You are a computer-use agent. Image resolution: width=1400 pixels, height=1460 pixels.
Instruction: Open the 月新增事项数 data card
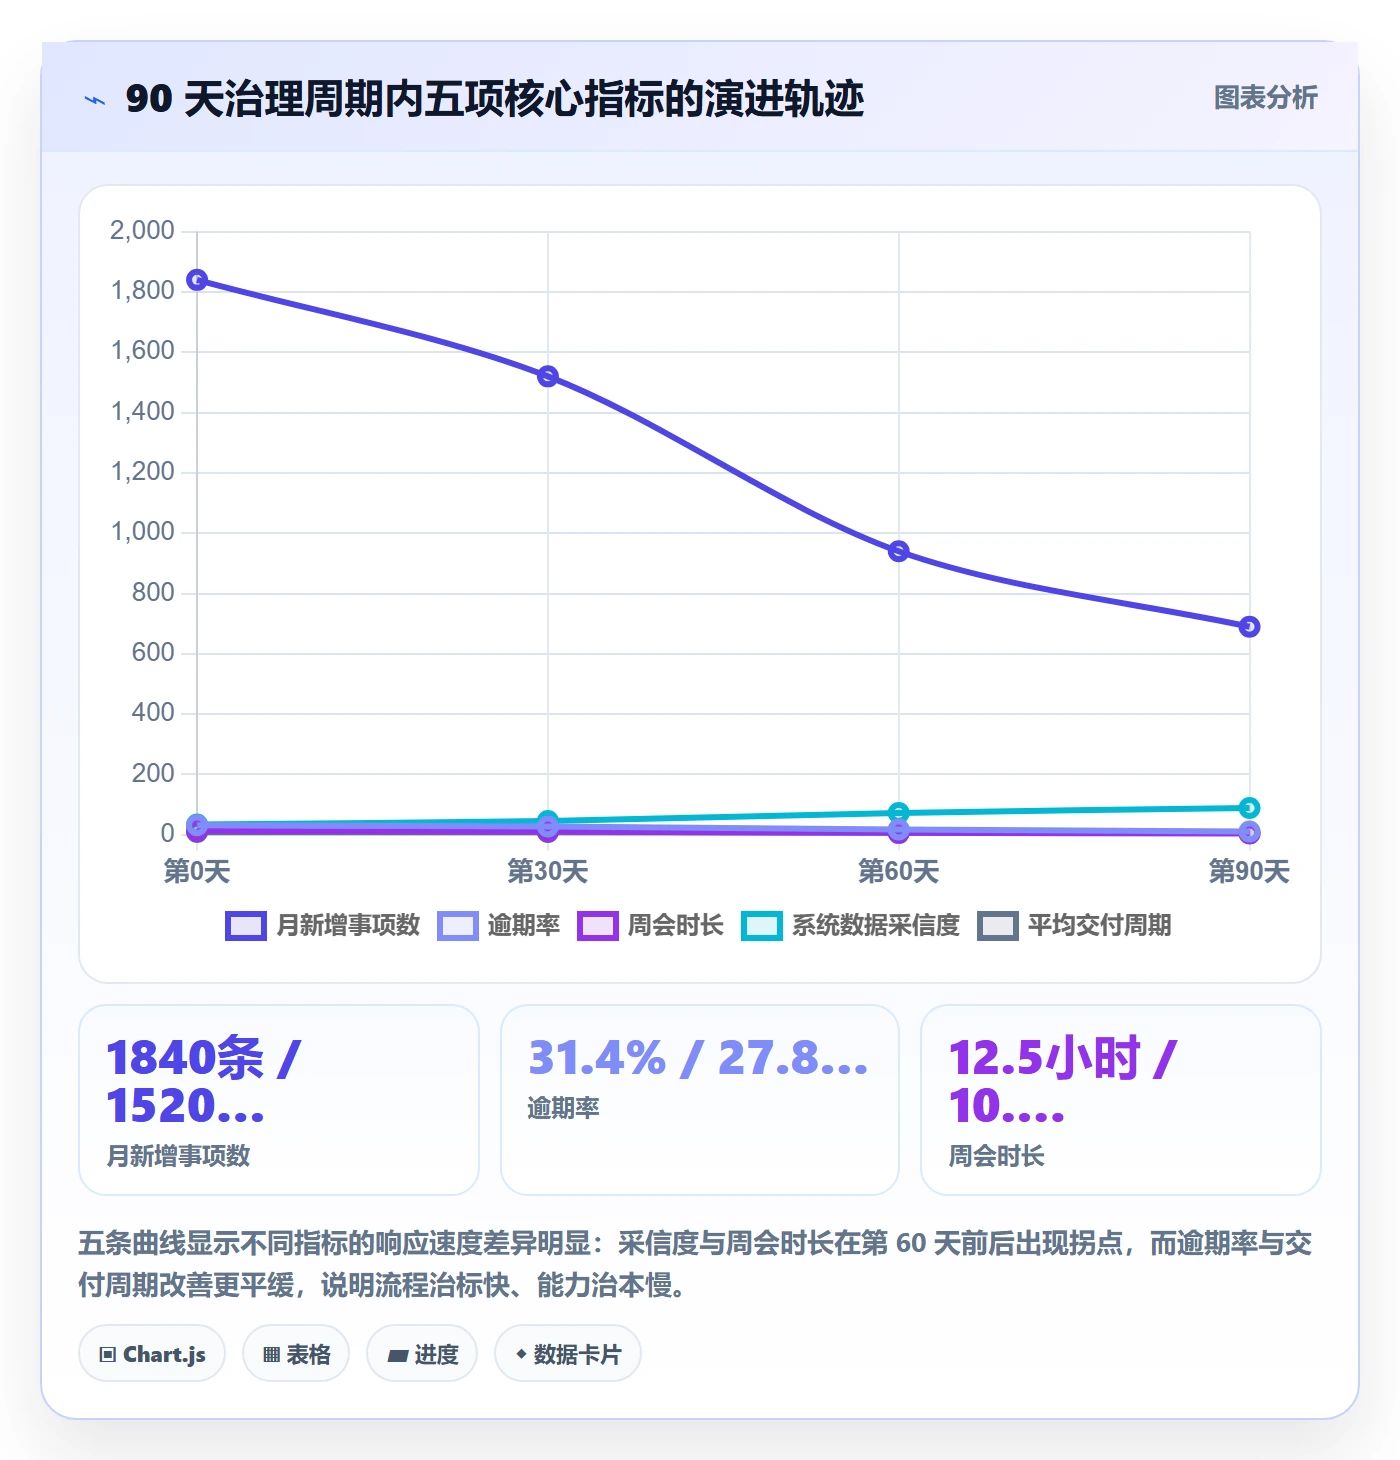coord(279,1100)
